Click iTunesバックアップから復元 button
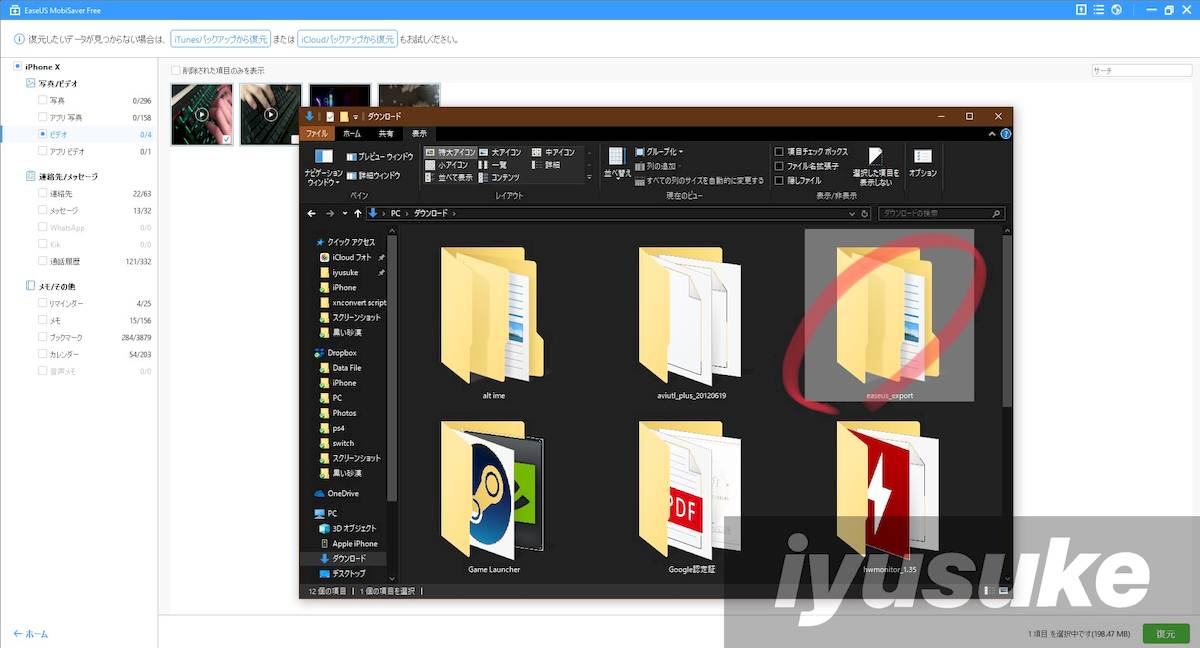This screenshot has height=648, width=1200. tap(220, 39)
